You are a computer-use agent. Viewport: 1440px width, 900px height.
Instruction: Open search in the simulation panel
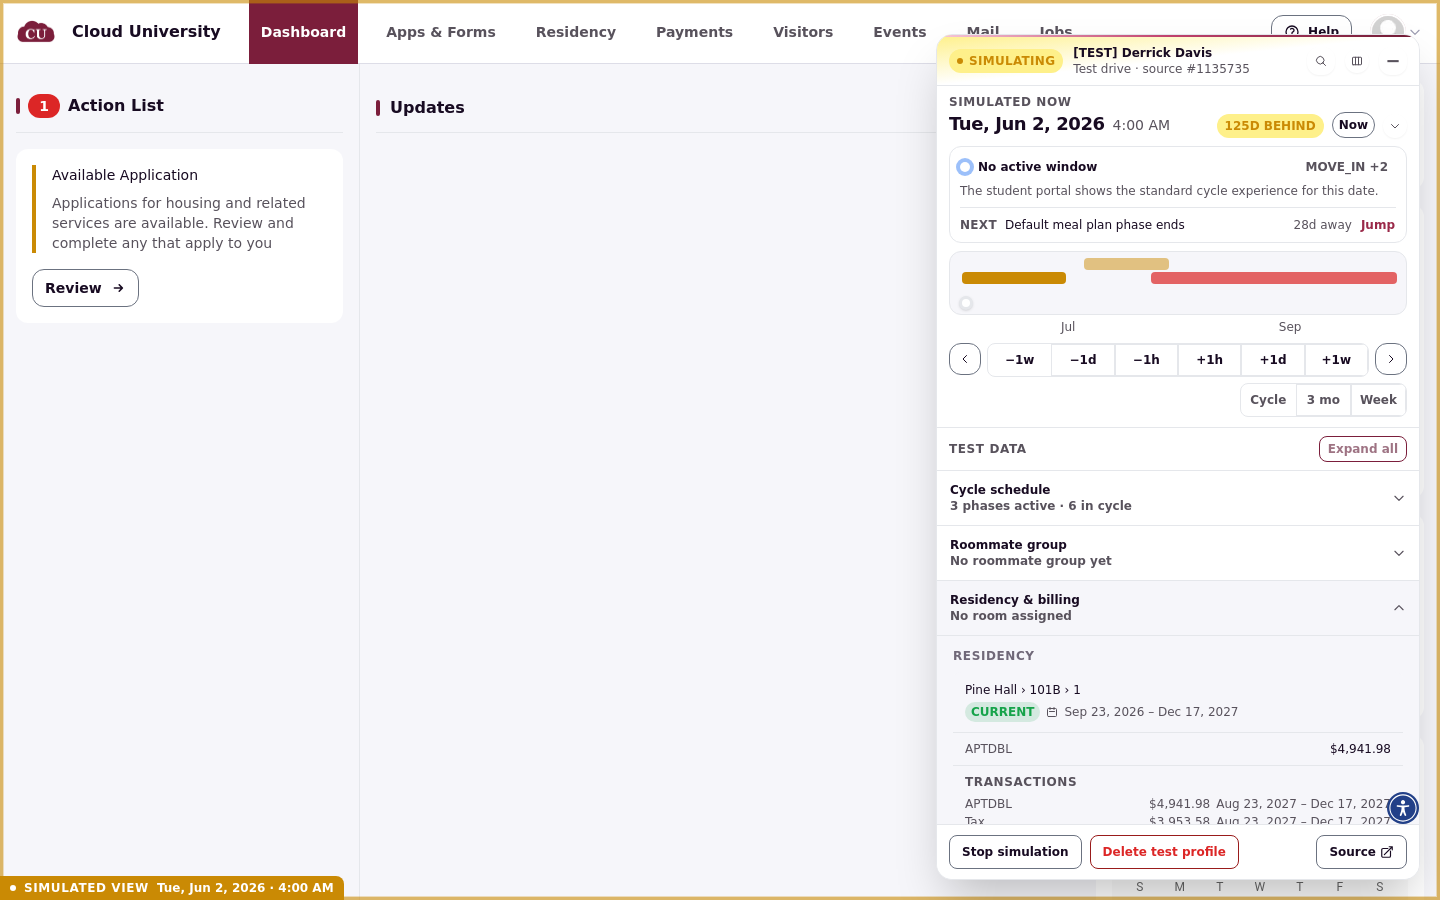coord(1321,61)
